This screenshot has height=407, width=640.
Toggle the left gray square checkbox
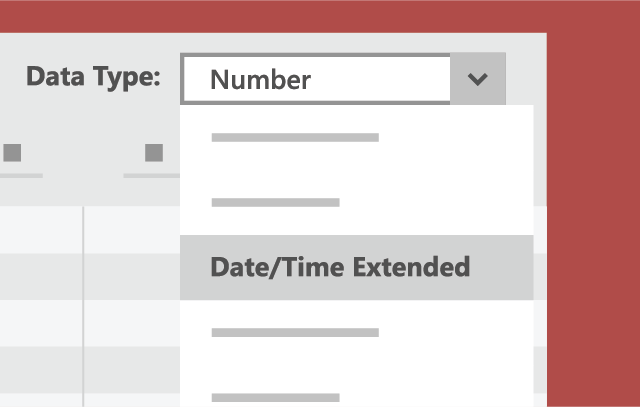(x=12, y=153)
